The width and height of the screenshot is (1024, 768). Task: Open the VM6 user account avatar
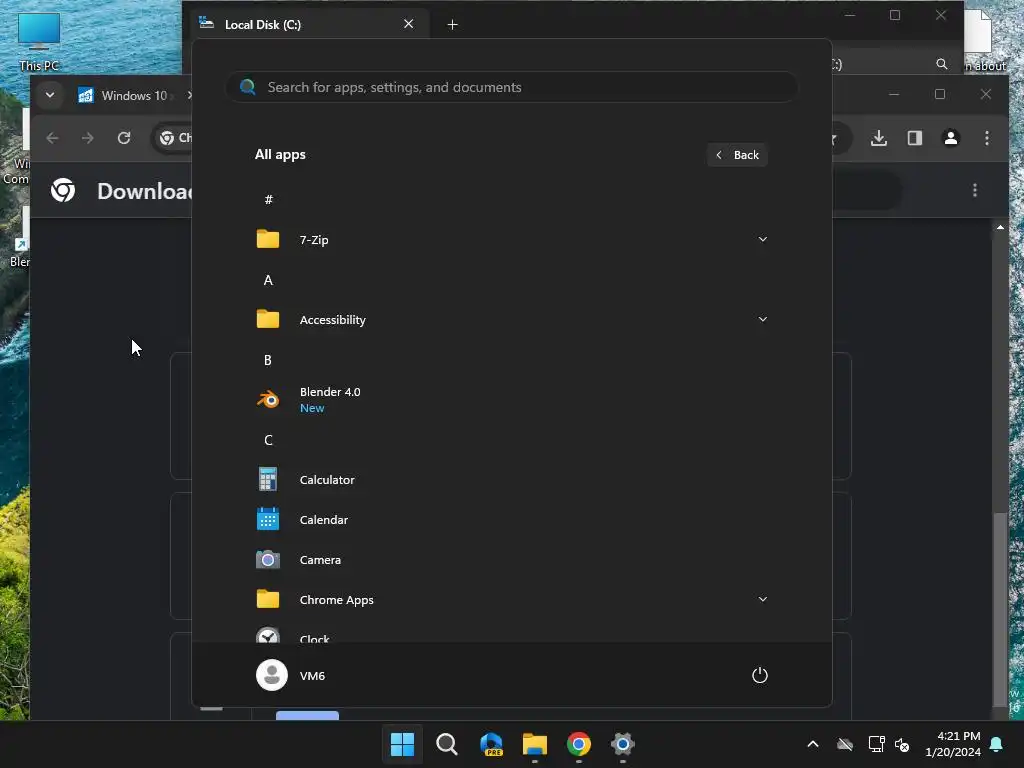[x=272, y=675]
